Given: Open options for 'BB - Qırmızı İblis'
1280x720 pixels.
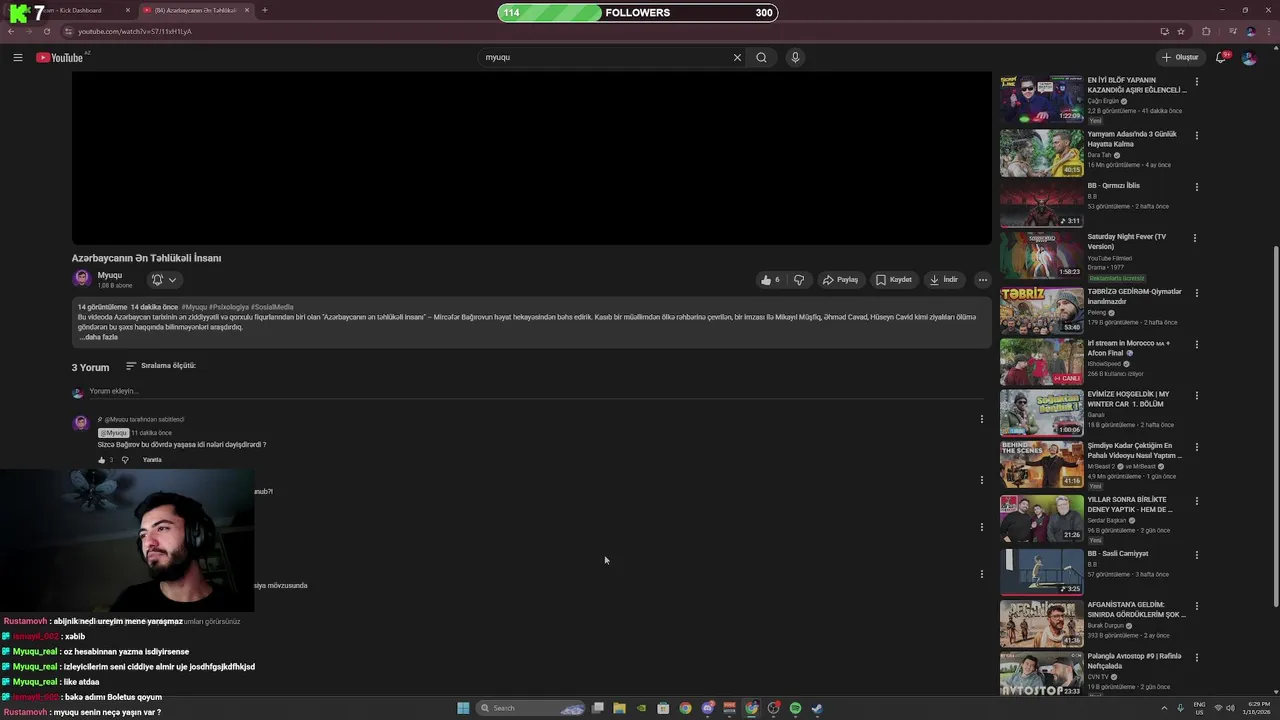Looking at the screenshot, I should [x=1196, y=187].
